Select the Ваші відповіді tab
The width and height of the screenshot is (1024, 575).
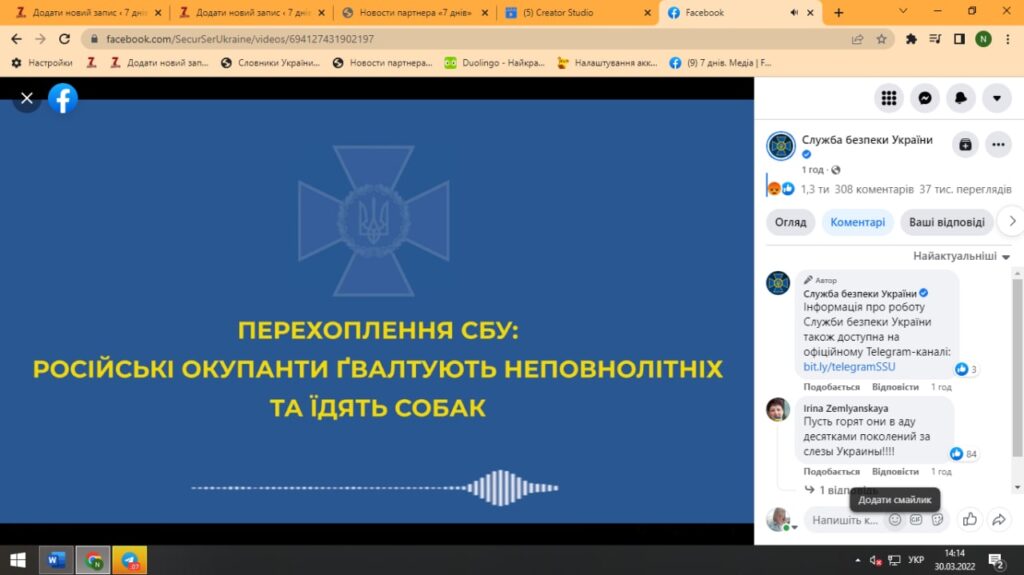946,222
